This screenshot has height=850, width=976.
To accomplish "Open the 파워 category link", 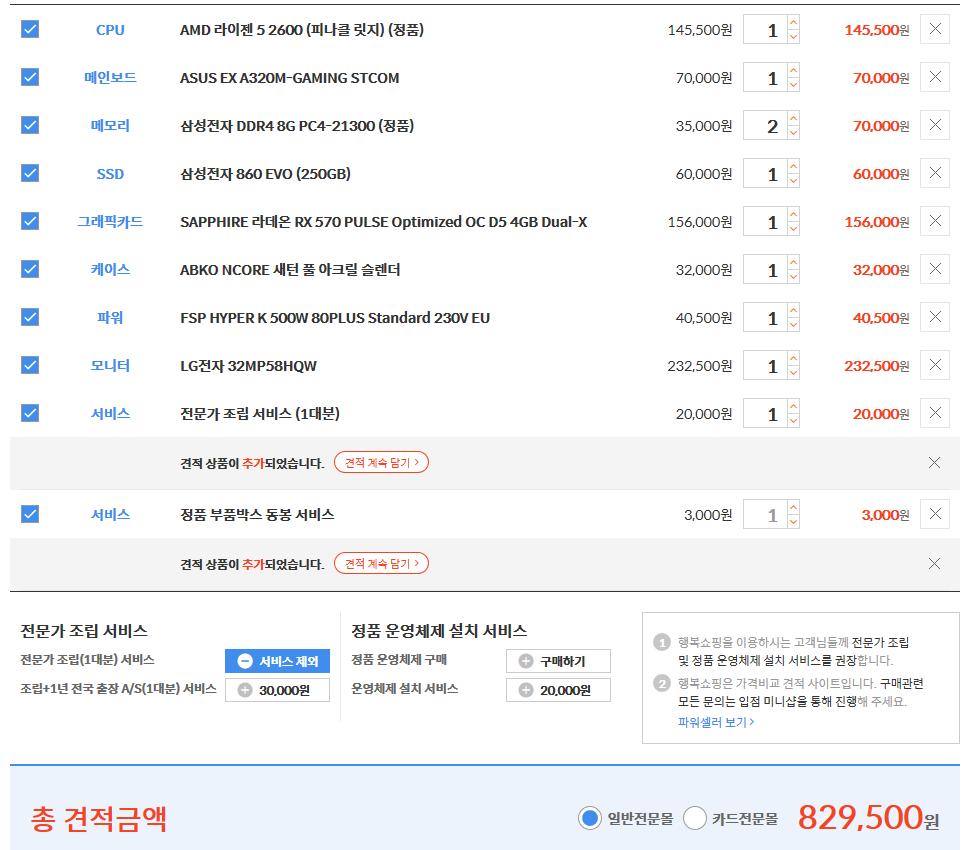I will click(110, 318).
